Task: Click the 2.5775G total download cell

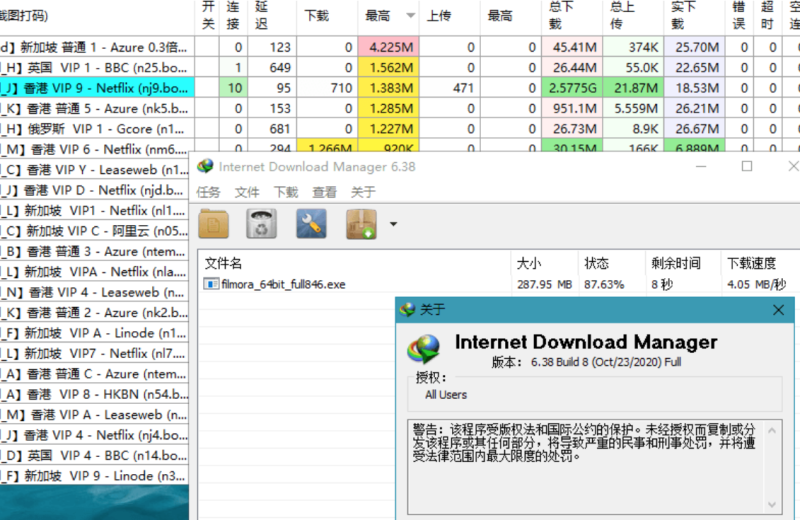Action: 572,88
